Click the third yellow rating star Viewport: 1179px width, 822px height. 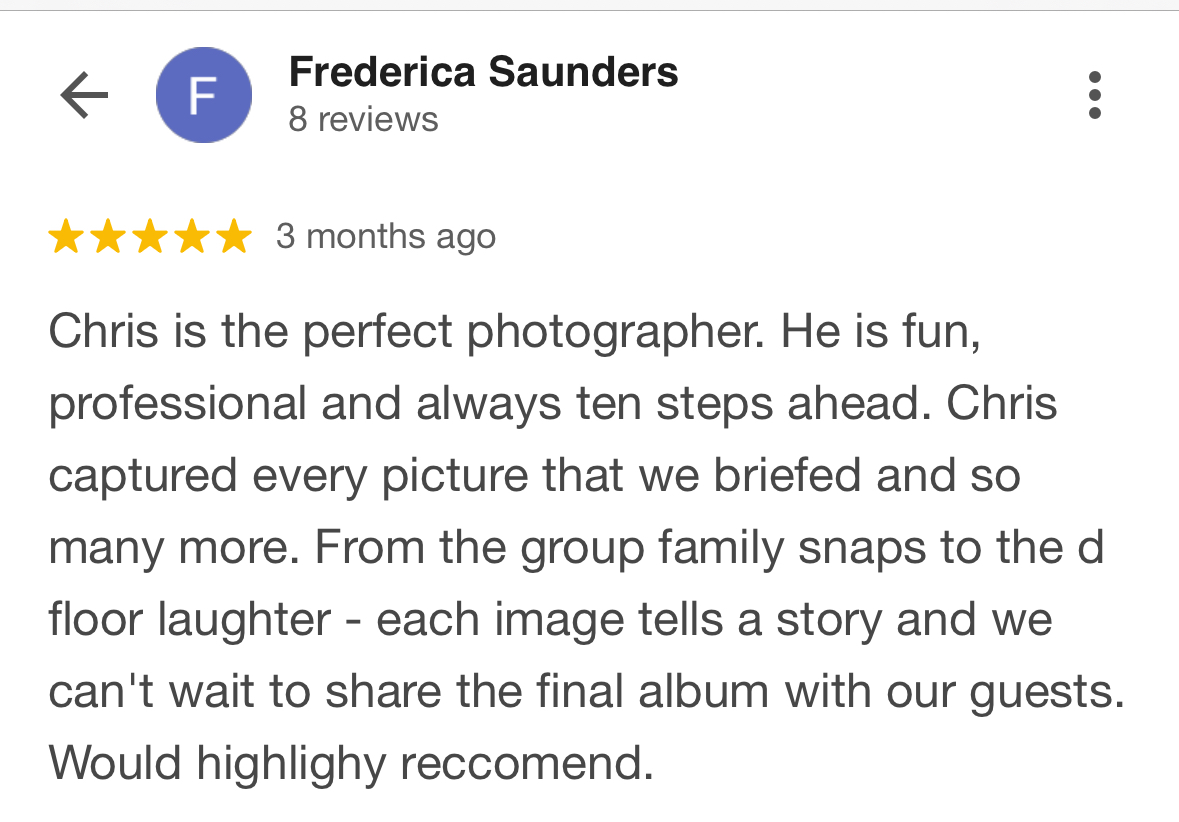pos(150,237)
